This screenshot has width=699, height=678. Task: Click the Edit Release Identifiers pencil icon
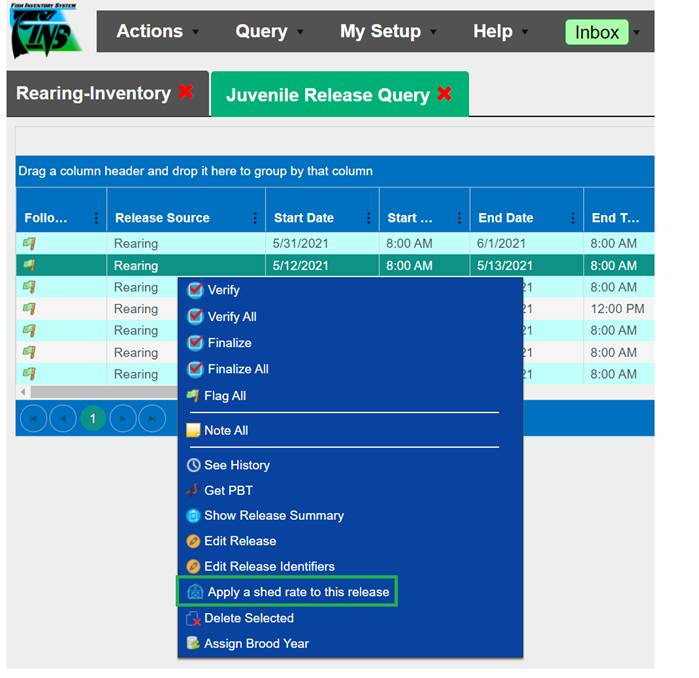coord(193,566)
